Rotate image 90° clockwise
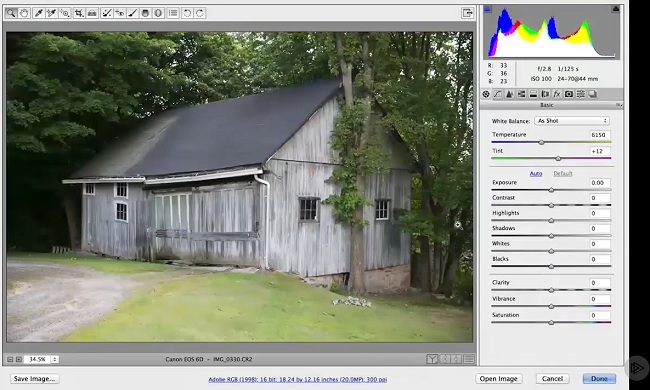This screenshot has height=390, width=650. point(200,13)
